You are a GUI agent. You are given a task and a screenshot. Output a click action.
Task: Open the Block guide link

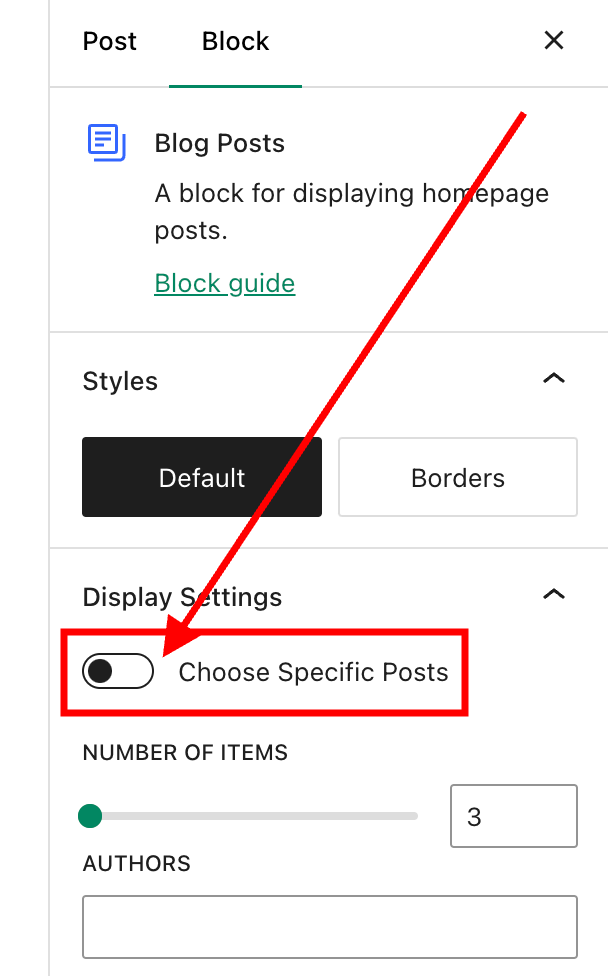(225, 283)
